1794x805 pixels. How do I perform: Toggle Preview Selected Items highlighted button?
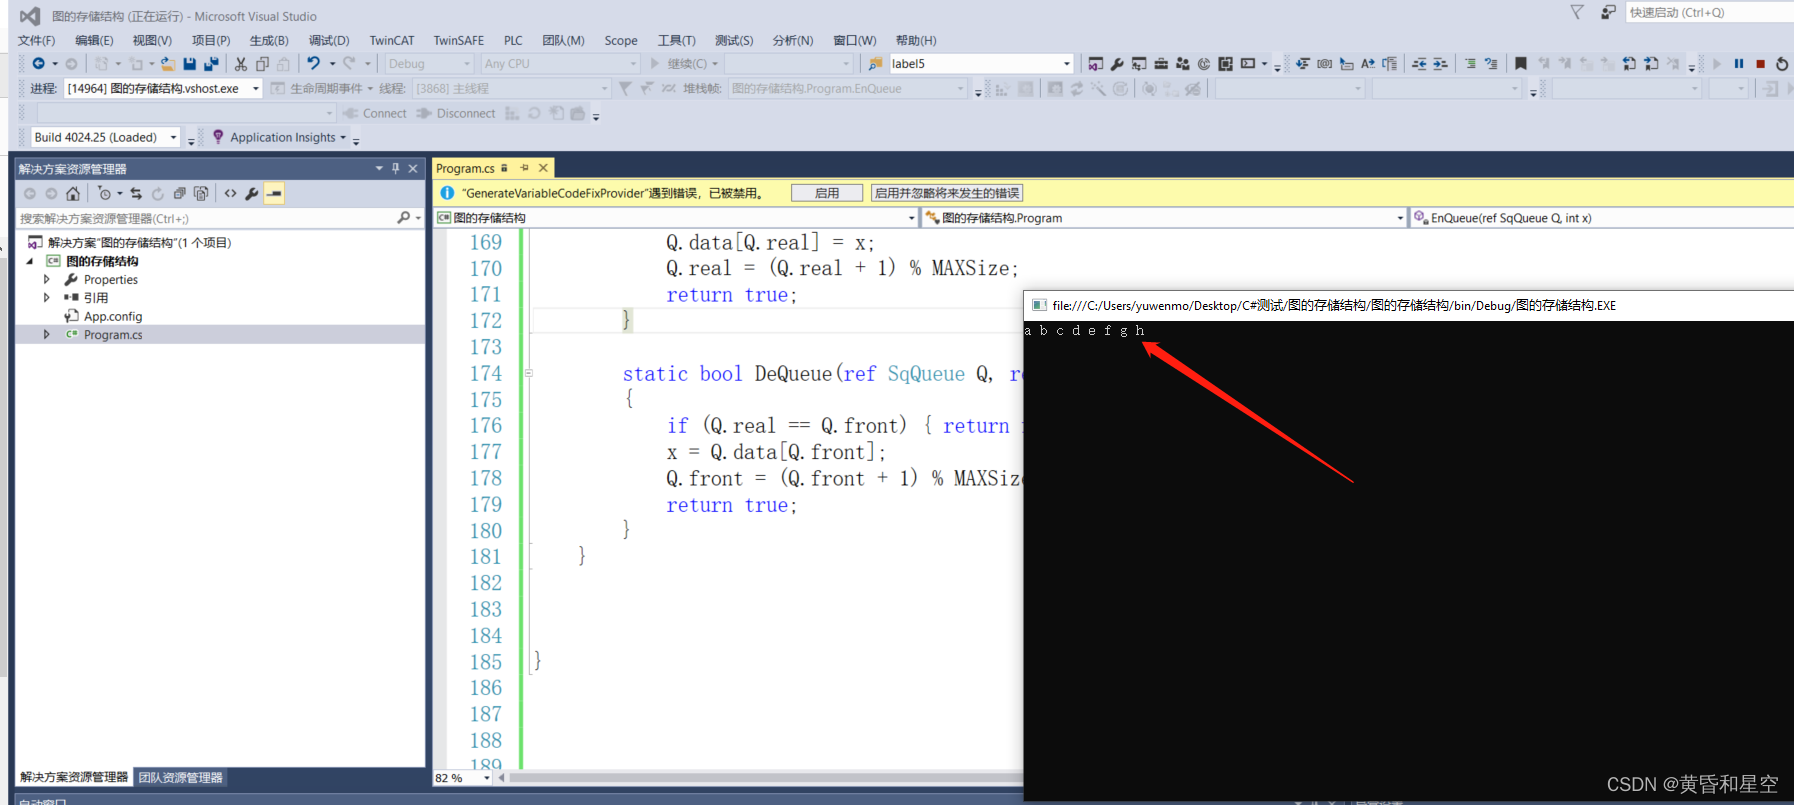pyautogui.click(x=274, y=193)
